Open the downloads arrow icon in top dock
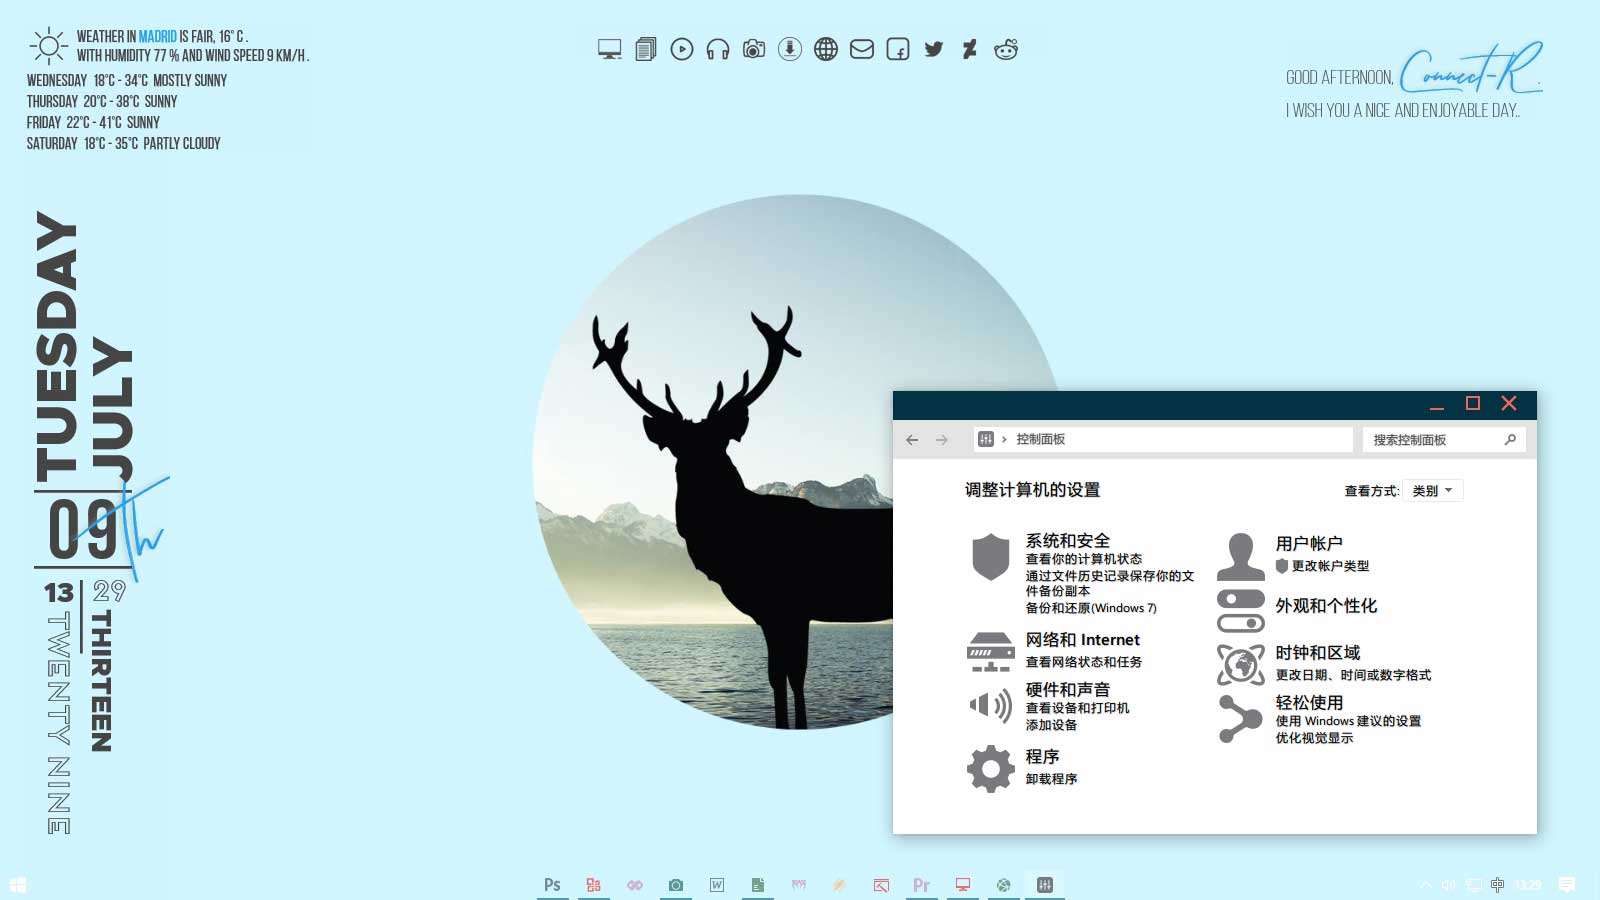This screenshot has width=1600, height=900. click(x=790, y=49)
